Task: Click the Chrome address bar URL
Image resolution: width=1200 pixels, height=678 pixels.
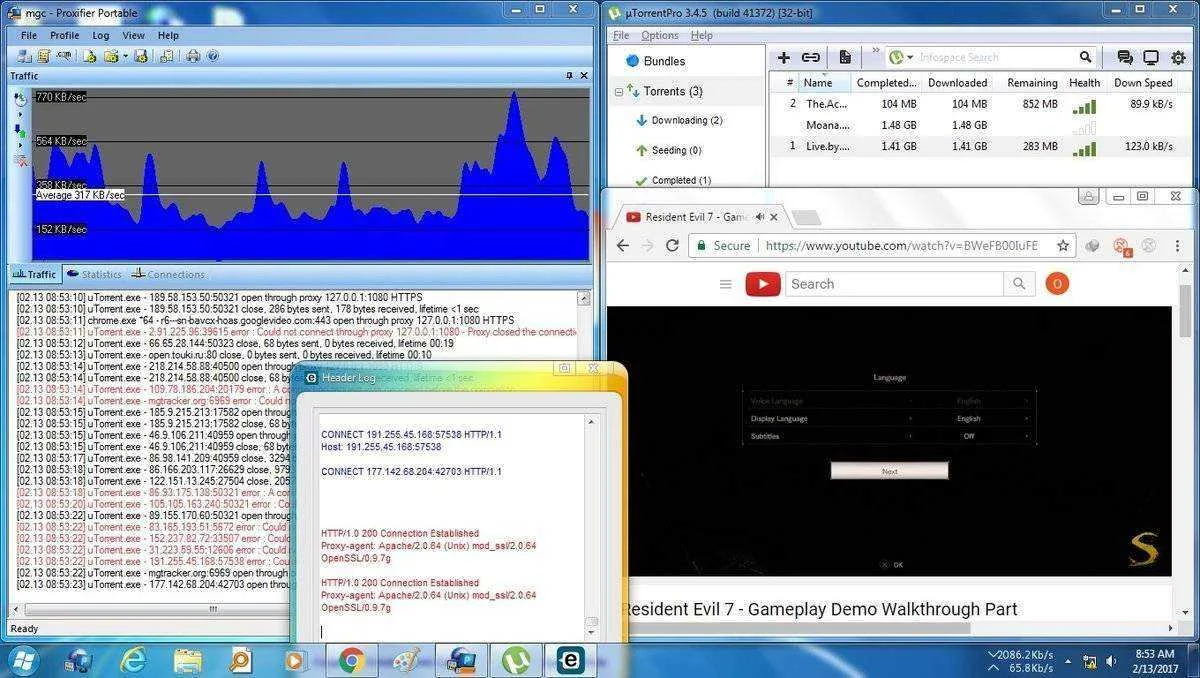Action: (x=901, y=245)
